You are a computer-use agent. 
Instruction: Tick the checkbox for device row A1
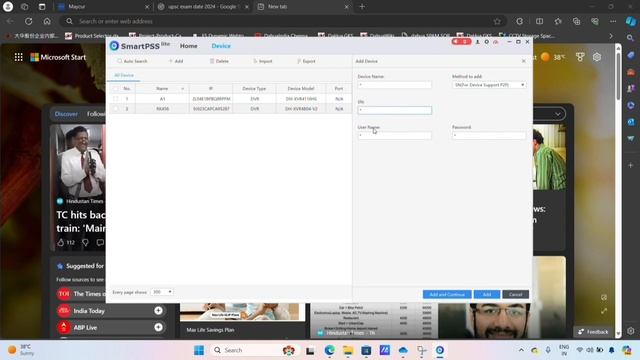pyautogui.click(x=116, y=99)
